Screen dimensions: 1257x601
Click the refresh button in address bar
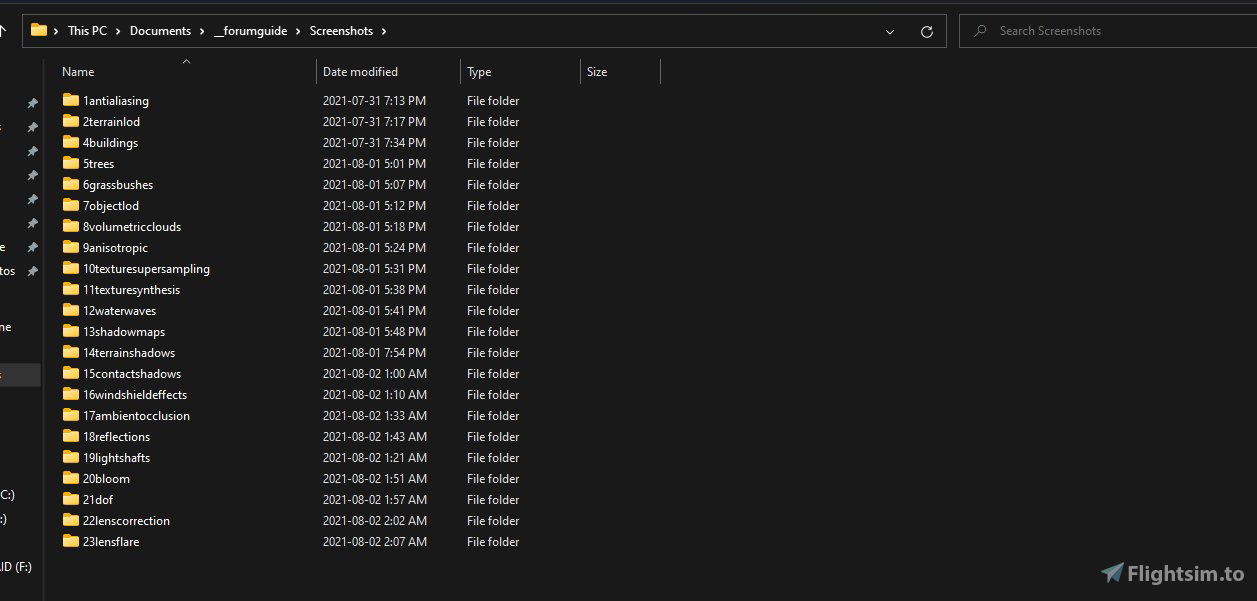click(x=926, y=31)
